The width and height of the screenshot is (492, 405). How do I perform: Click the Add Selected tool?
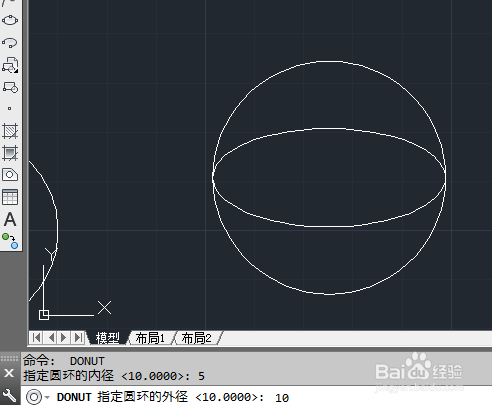coord(10,241)
